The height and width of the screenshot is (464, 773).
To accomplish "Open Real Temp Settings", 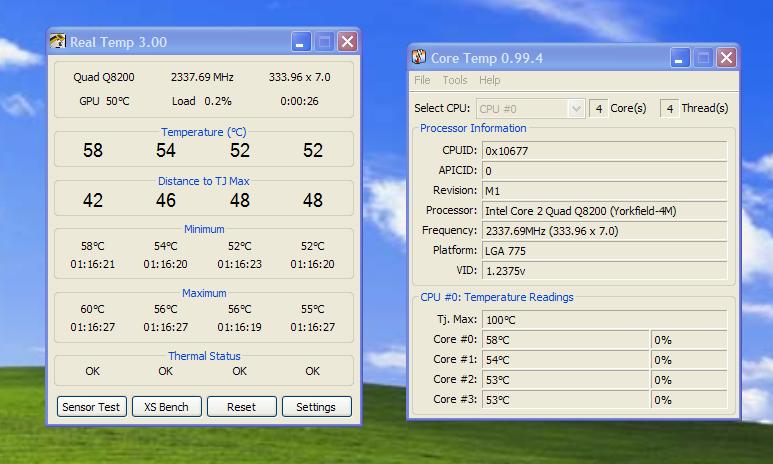I will (x=316, y=407).
